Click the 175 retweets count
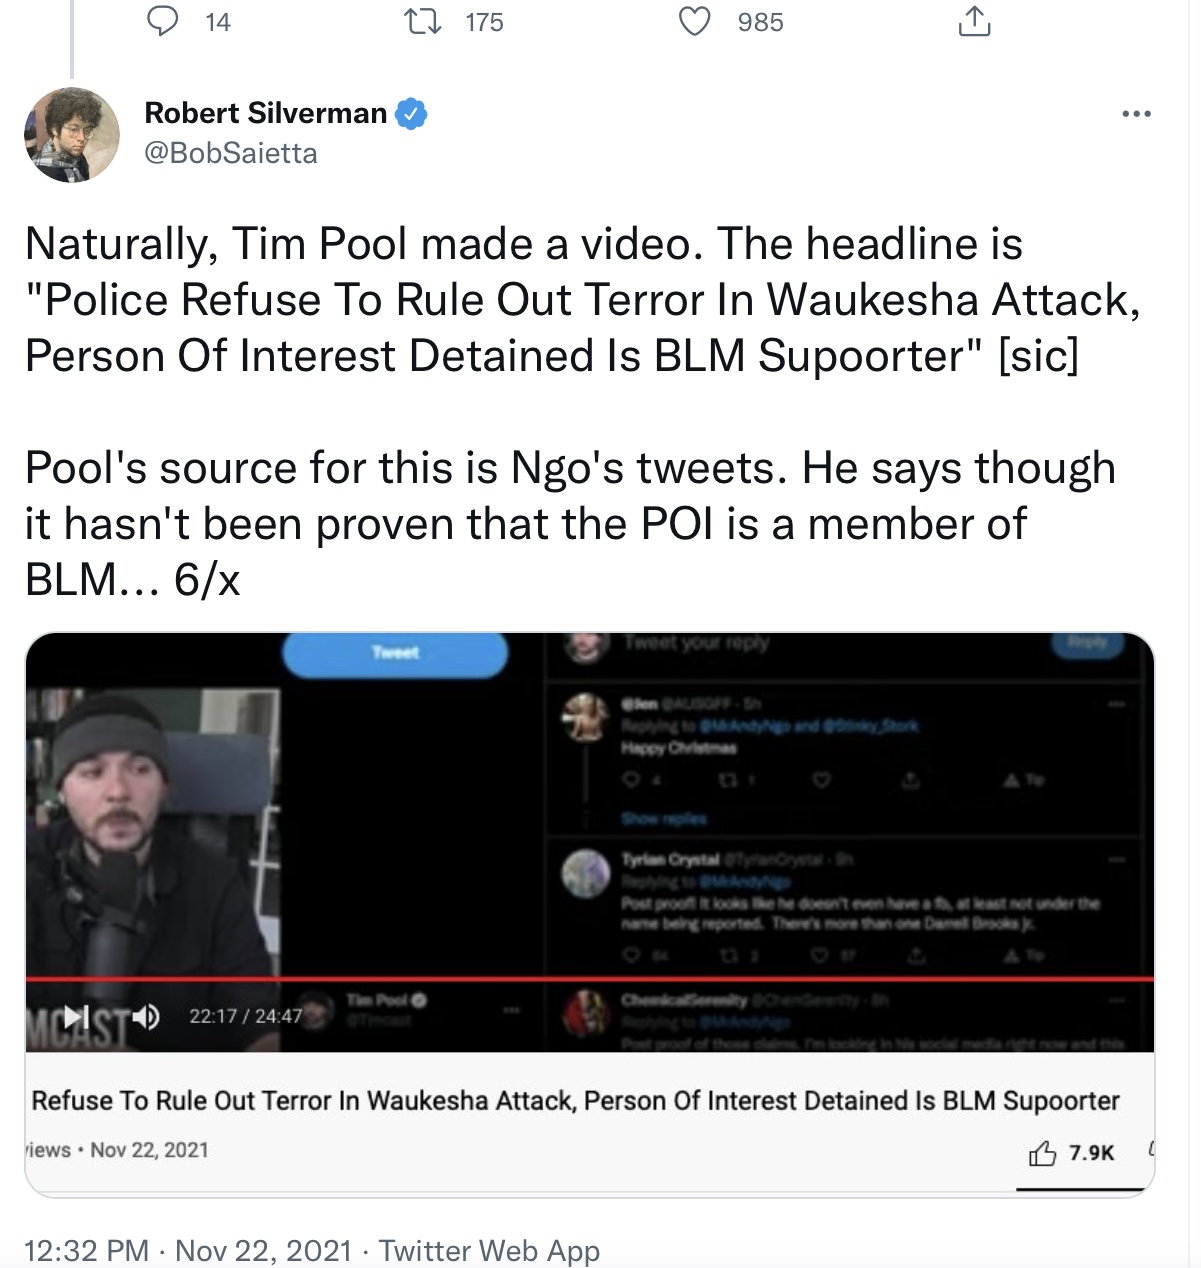1201x1268 pixels. coord(485,22)
